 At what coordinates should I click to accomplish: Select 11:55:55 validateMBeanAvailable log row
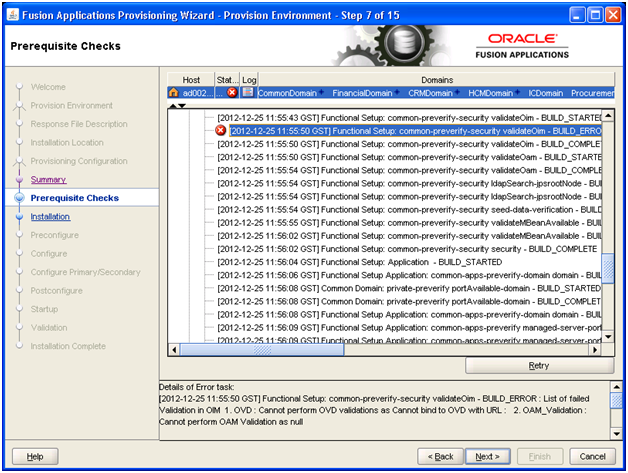[409, 223]
